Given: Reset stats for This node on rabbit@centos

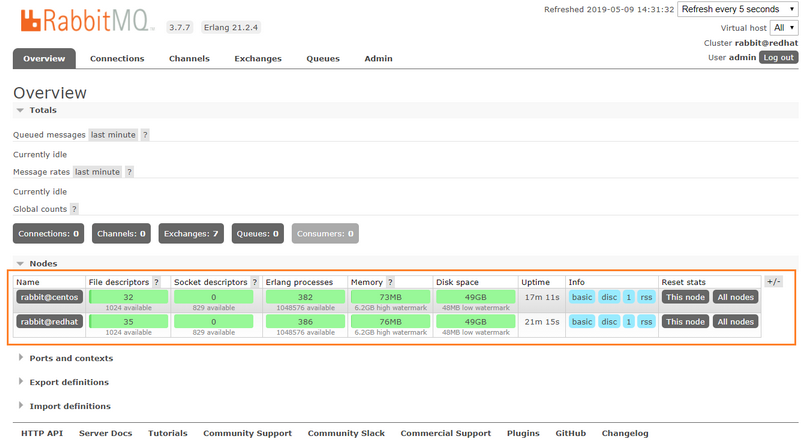Looking at the screenshot, I should [x=685, y=297].
